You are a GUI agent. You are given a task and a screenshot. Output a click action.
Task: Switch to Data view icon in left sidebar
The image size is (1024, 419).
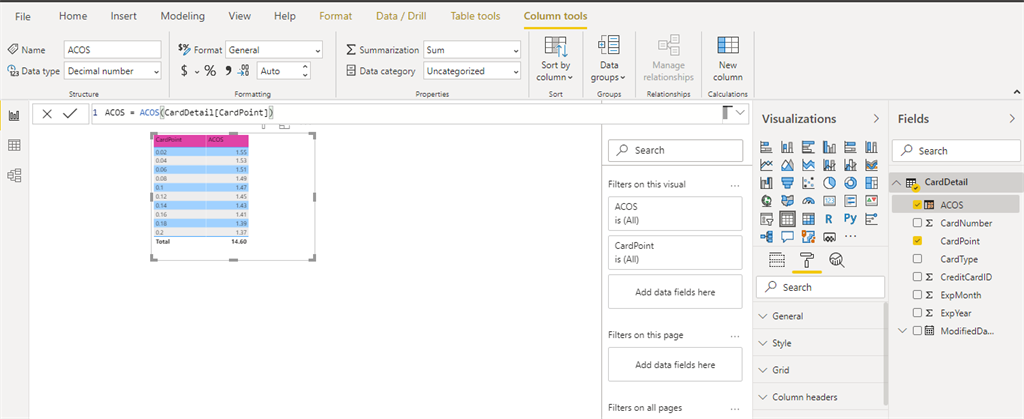pyautogui.click(x=14, y=146)
